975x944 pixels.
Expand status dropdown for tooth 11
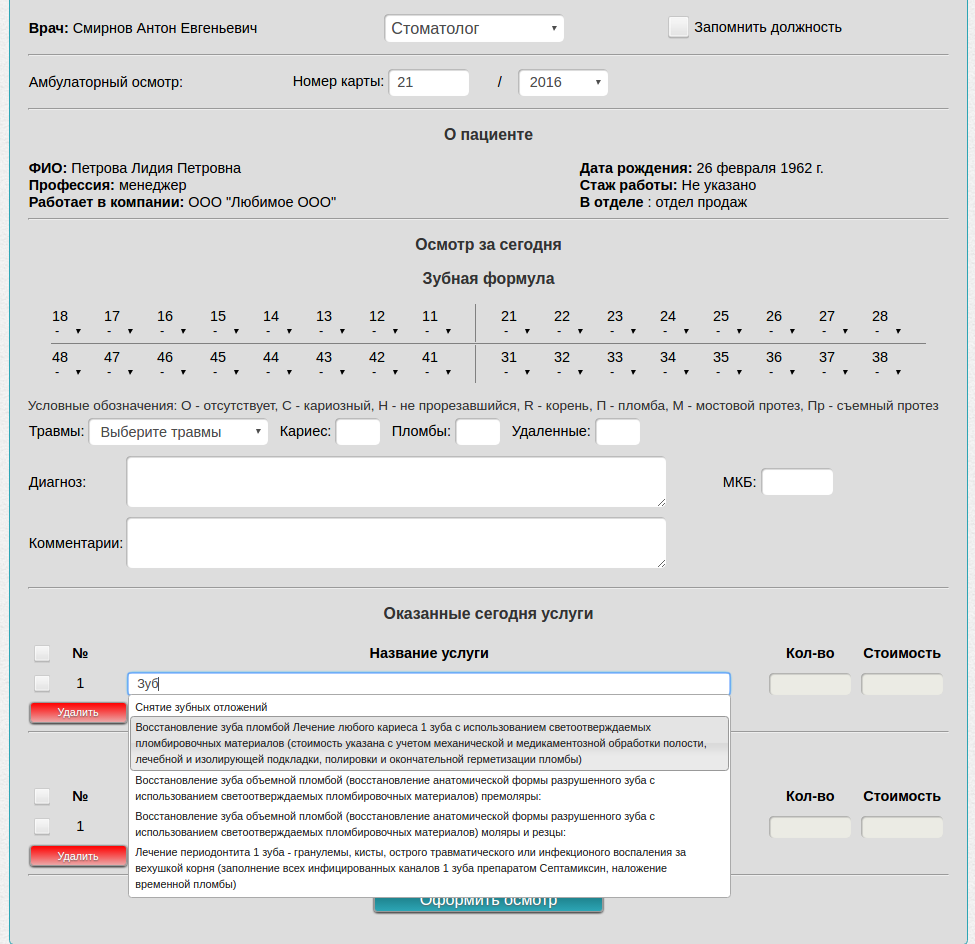pyautogui.click(x=438, y=331)
